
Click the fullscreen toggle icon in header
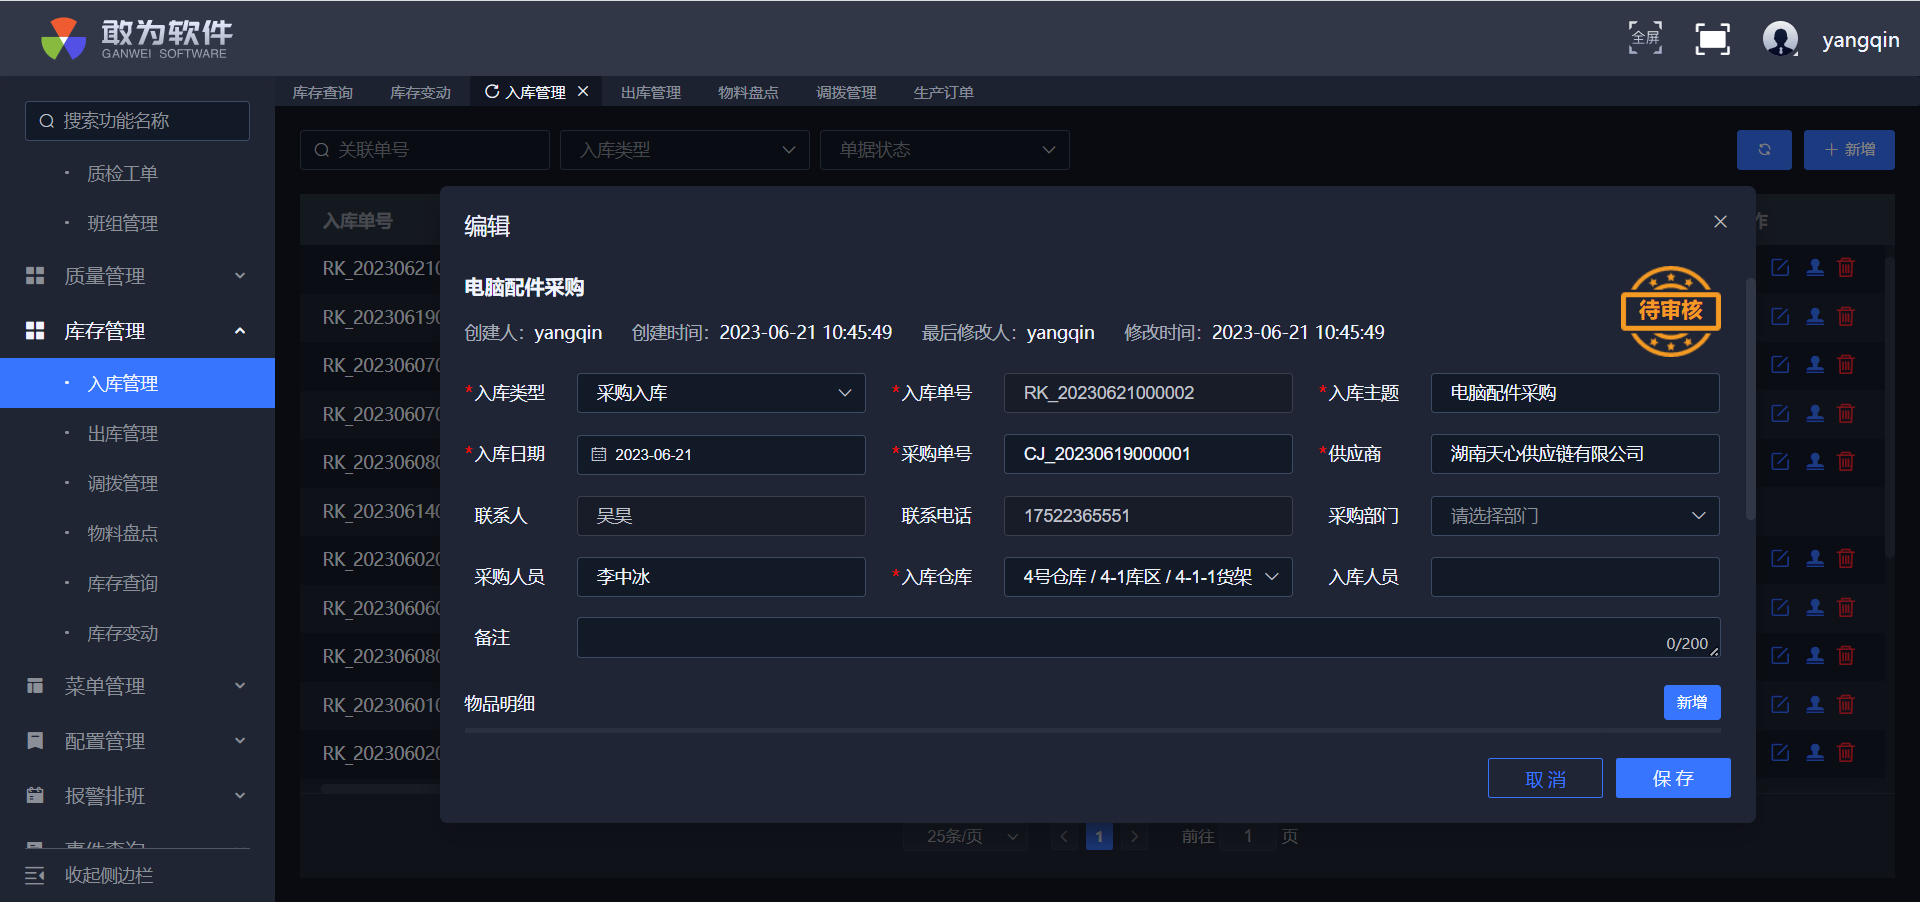click(1712, 39)
